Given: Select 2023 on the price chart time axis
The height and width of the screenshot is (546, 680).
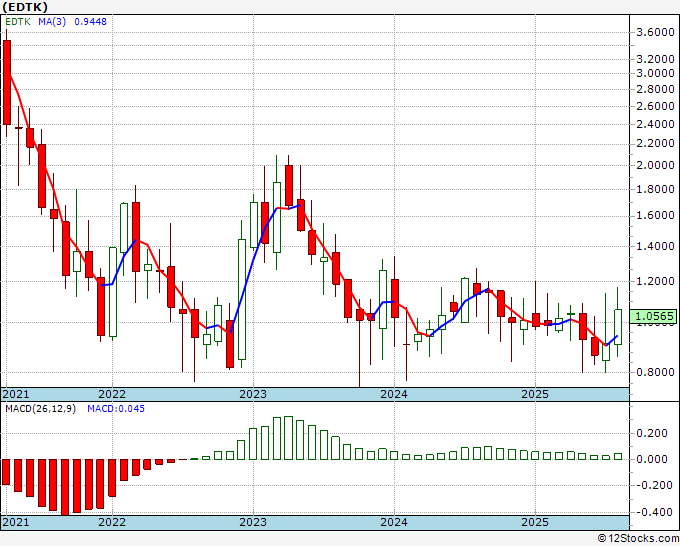Looking at the screenshot, I should [253, 394].
